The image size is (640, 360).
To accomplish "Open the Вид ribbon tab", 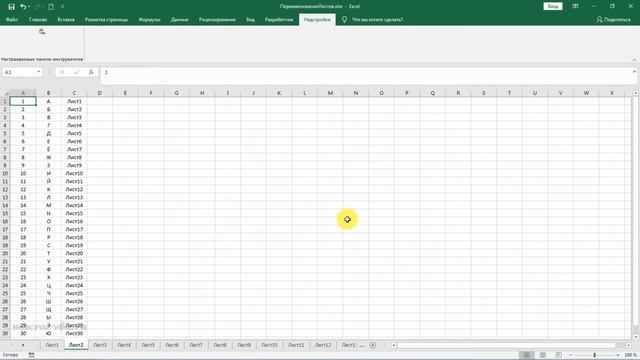I will 250,20.
